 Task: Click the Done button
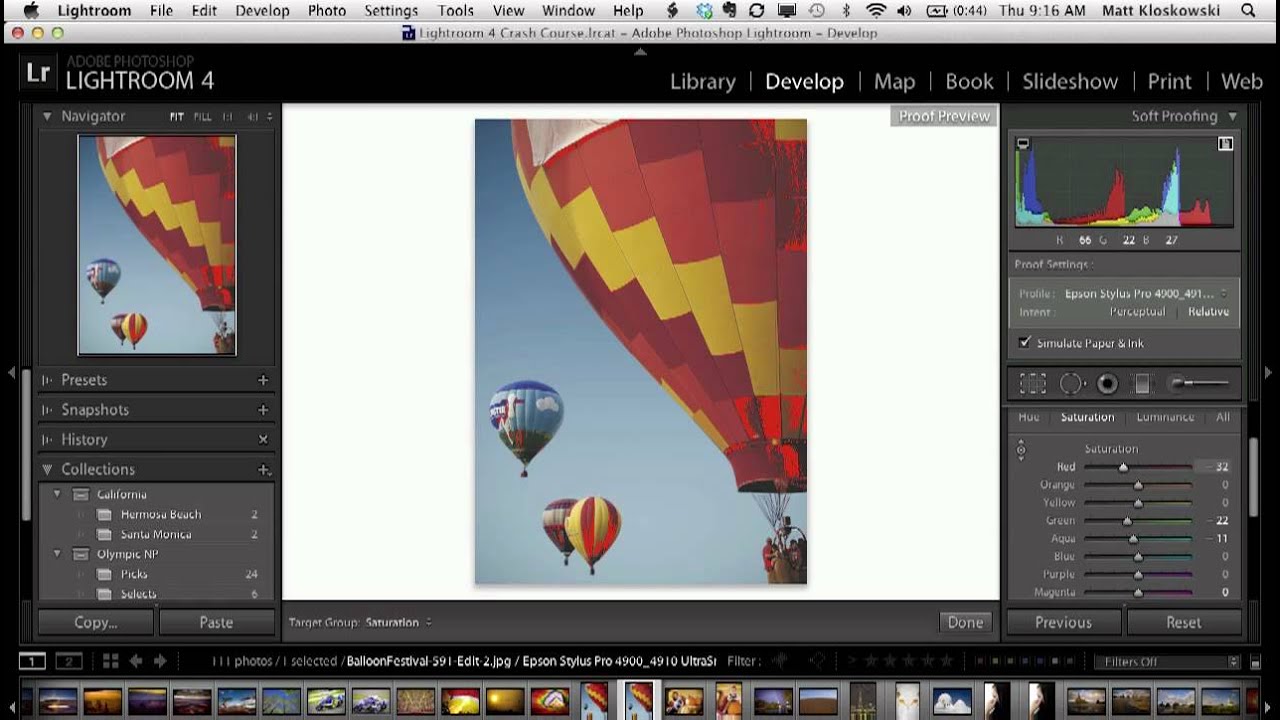pos(965,622)
